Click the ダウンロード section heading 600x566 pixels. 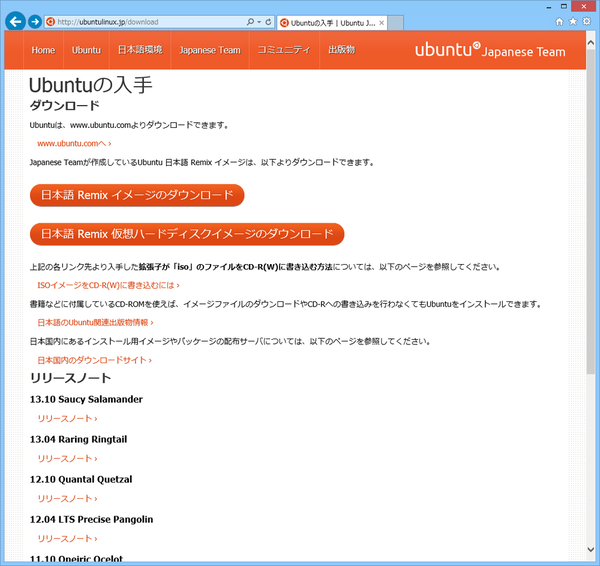(x=65, y=106)
